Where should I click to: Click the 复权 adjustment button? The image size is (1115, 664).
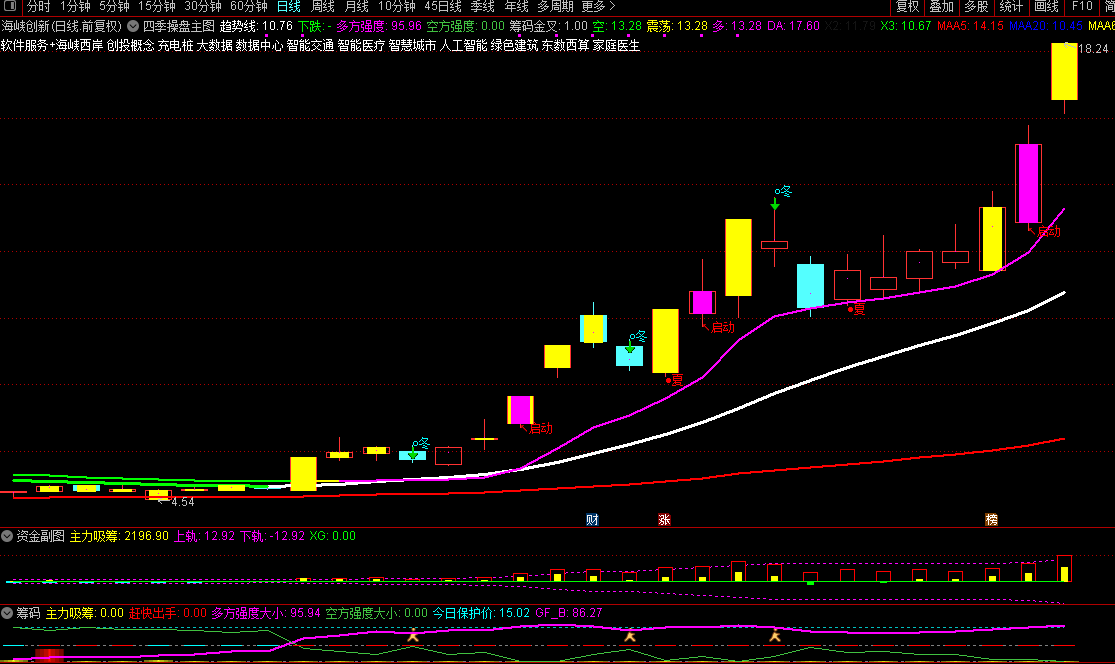[x=907, y=6]
